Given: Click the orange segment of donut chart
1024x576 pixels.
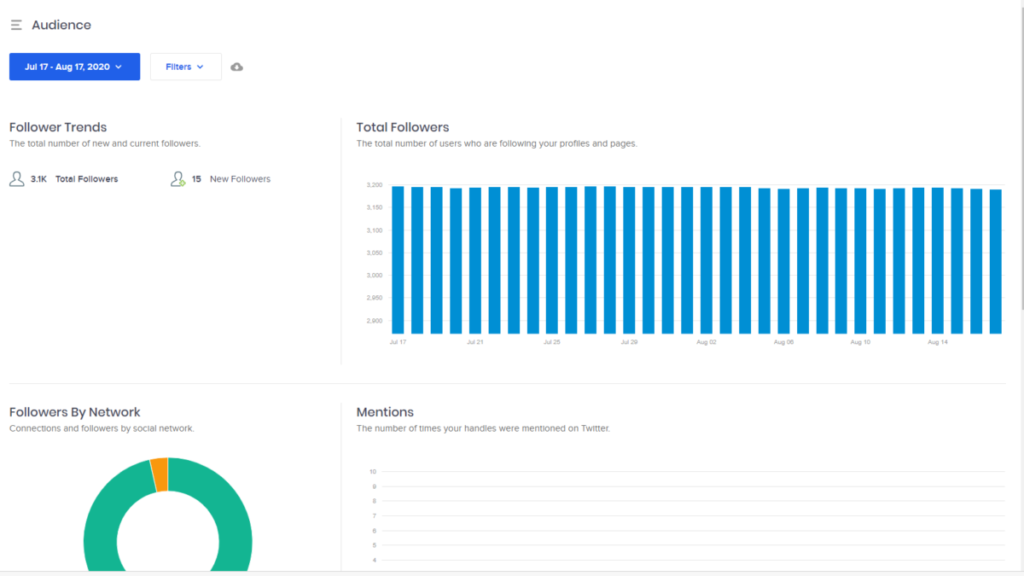Looking at the screenshot, I should [159, 475].
